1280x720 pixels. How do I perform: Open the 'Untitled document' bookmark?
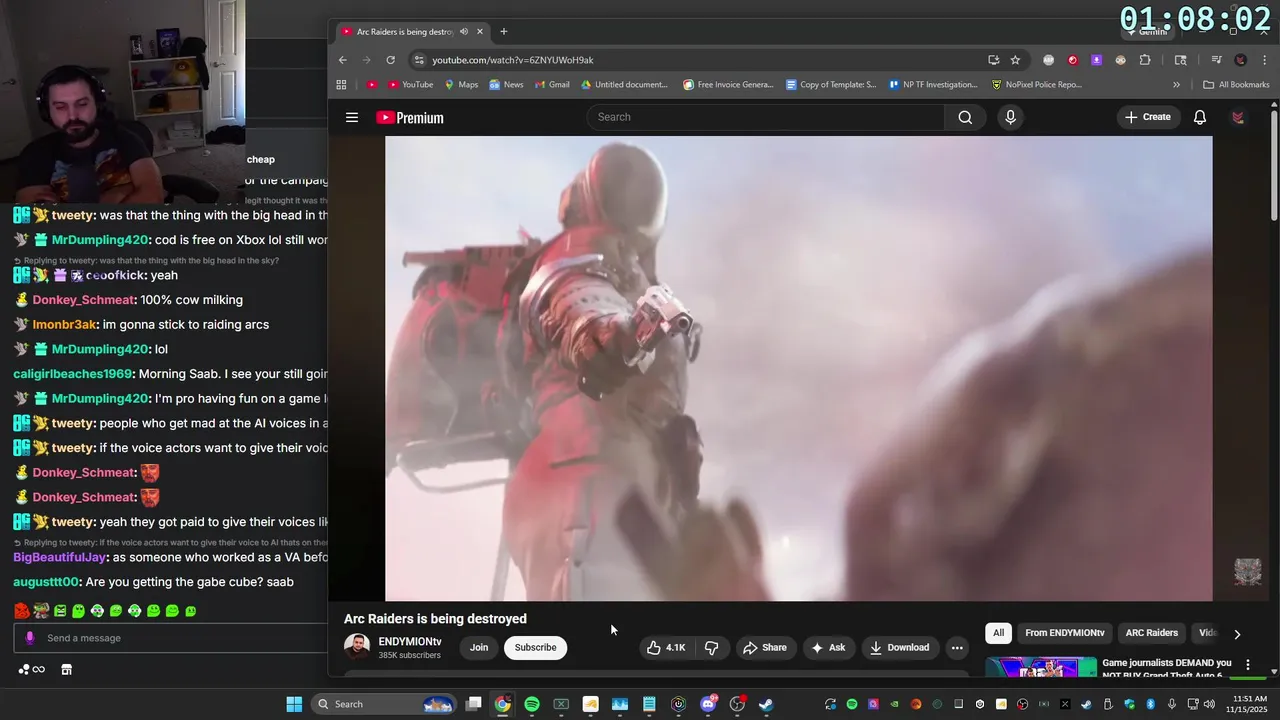coord(624,85)
